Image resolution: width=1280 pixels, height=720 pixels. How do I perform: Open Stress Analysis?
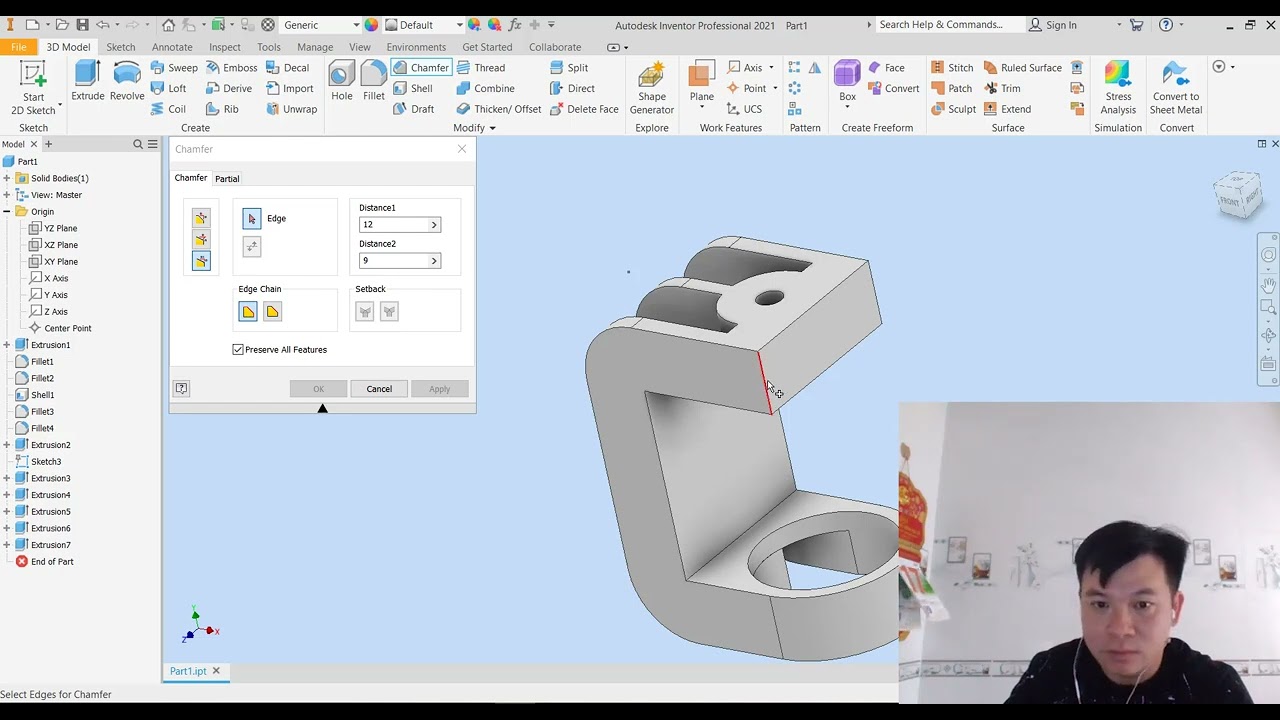1118,88
